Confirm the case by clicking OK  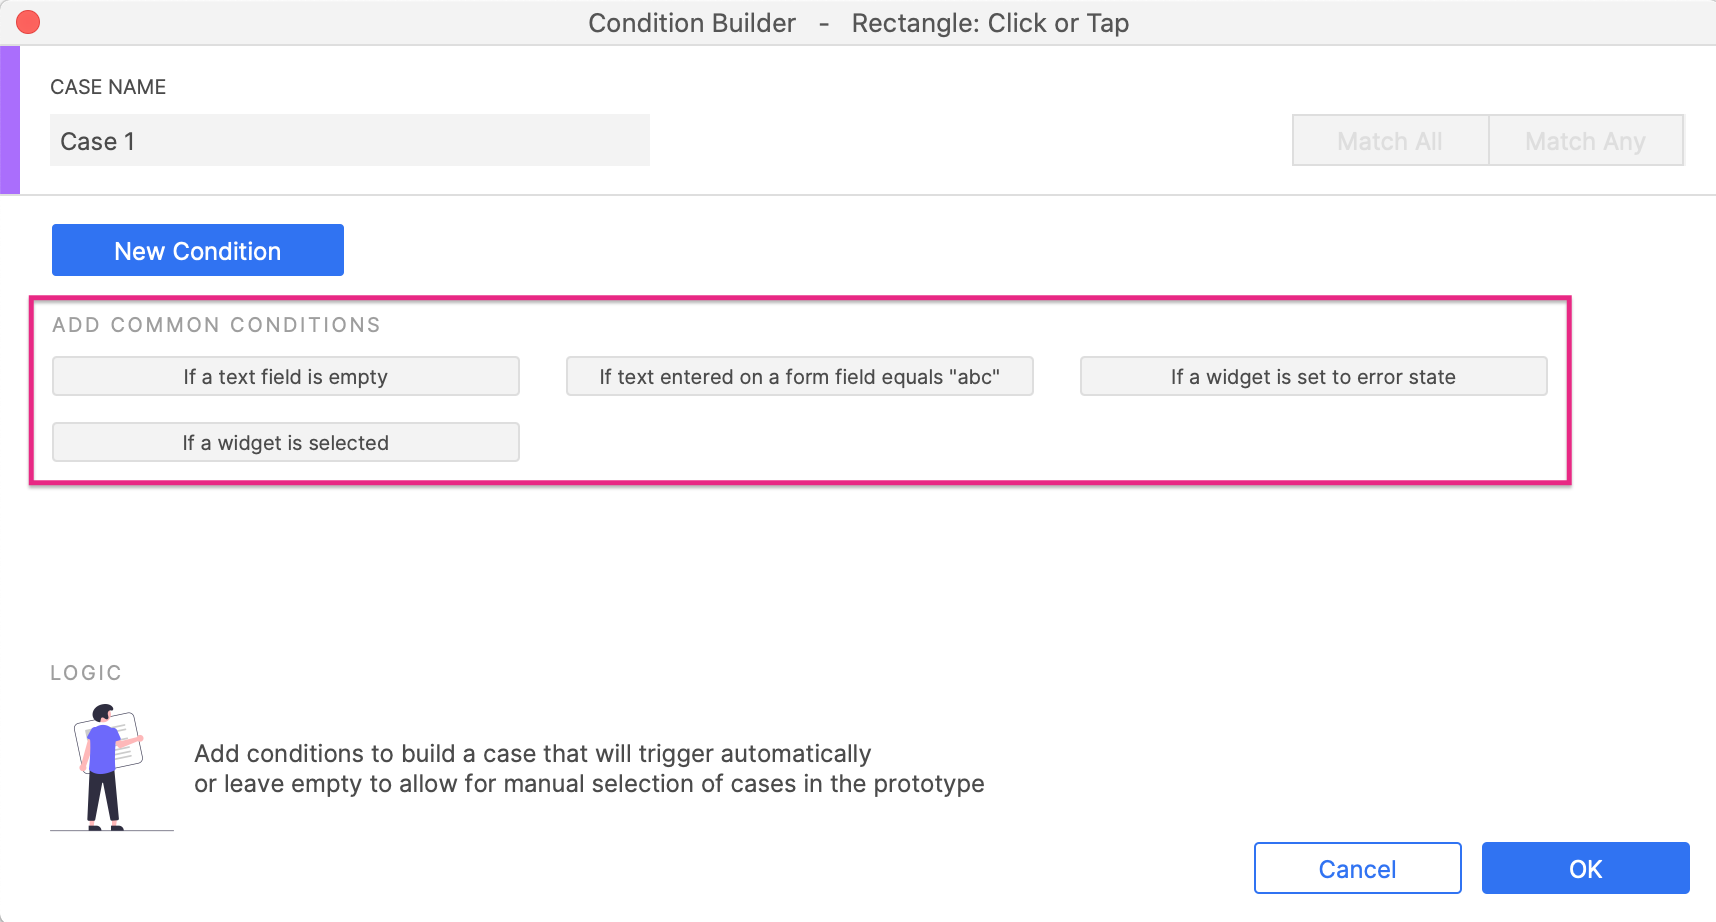tap(1585, 868)
